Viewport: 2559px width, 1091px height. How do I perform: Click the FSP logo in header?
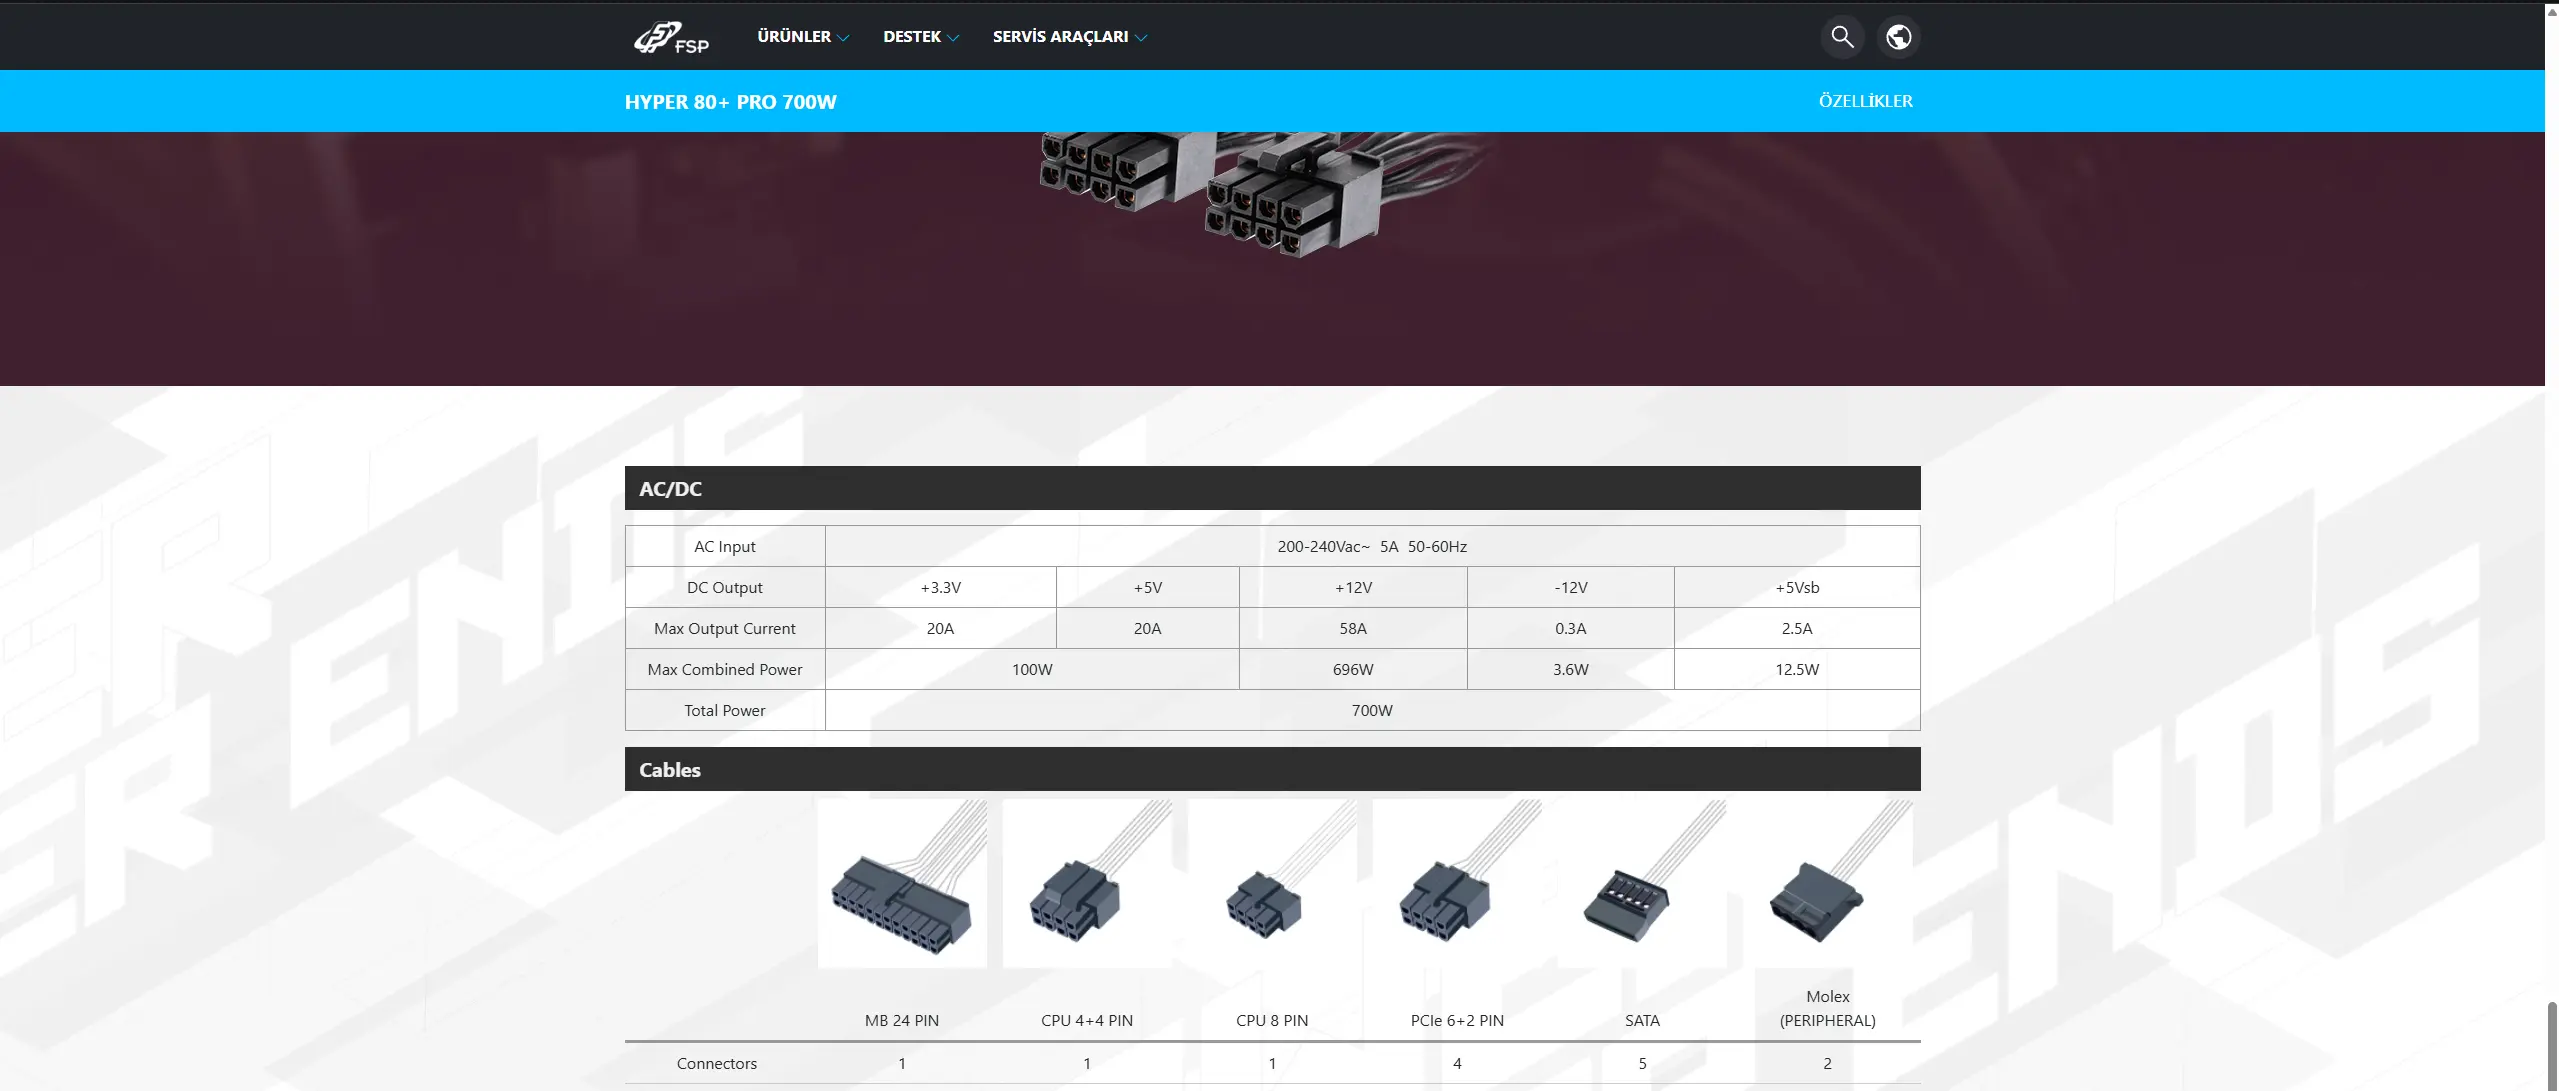coord(671,37)
